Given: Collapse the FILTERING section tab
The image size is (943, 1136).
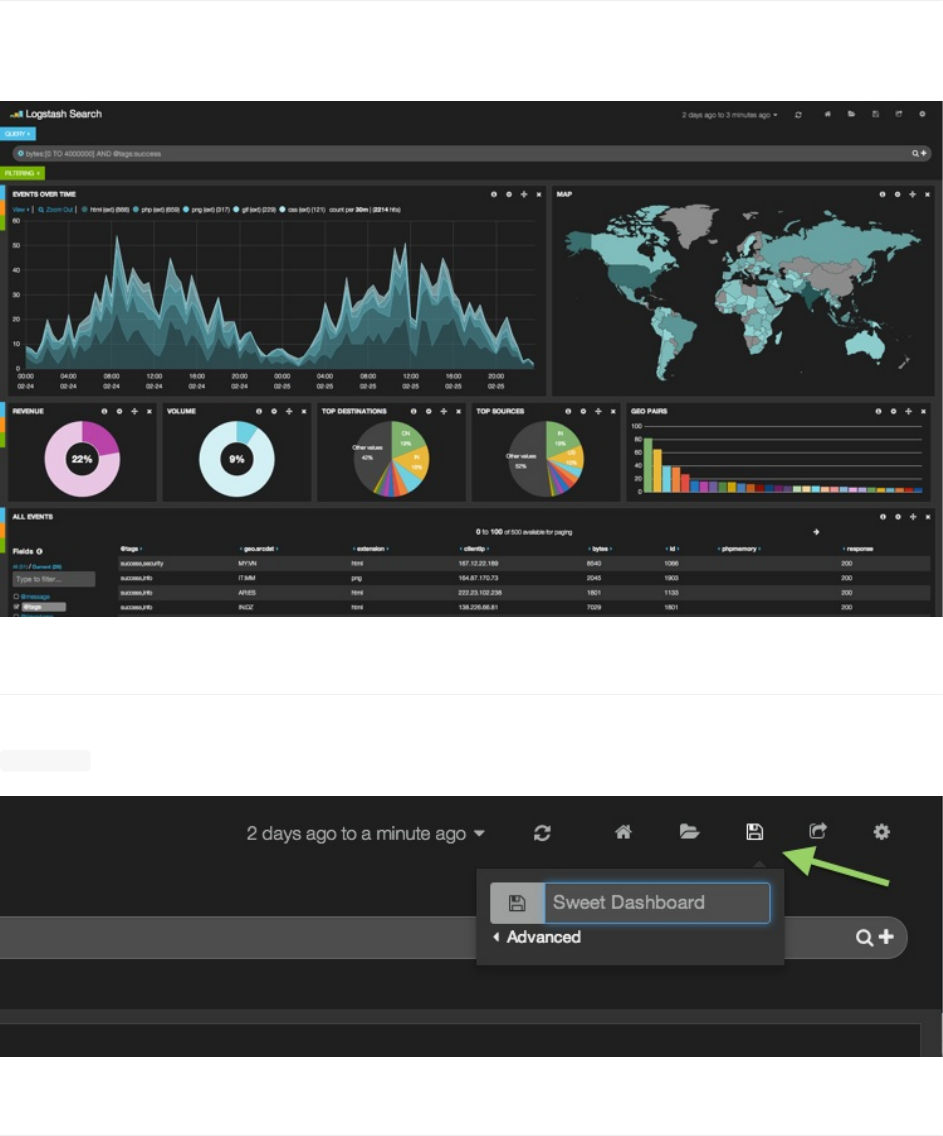Looking at the screenshot, I should pyautogui.click(x=22, y=173).
